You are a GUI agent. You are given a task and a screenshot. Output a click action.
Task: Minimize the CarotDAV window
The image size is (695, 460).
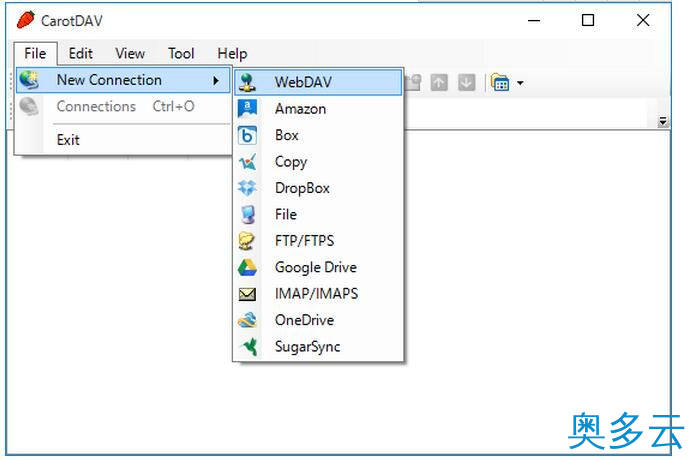[534, 20]
